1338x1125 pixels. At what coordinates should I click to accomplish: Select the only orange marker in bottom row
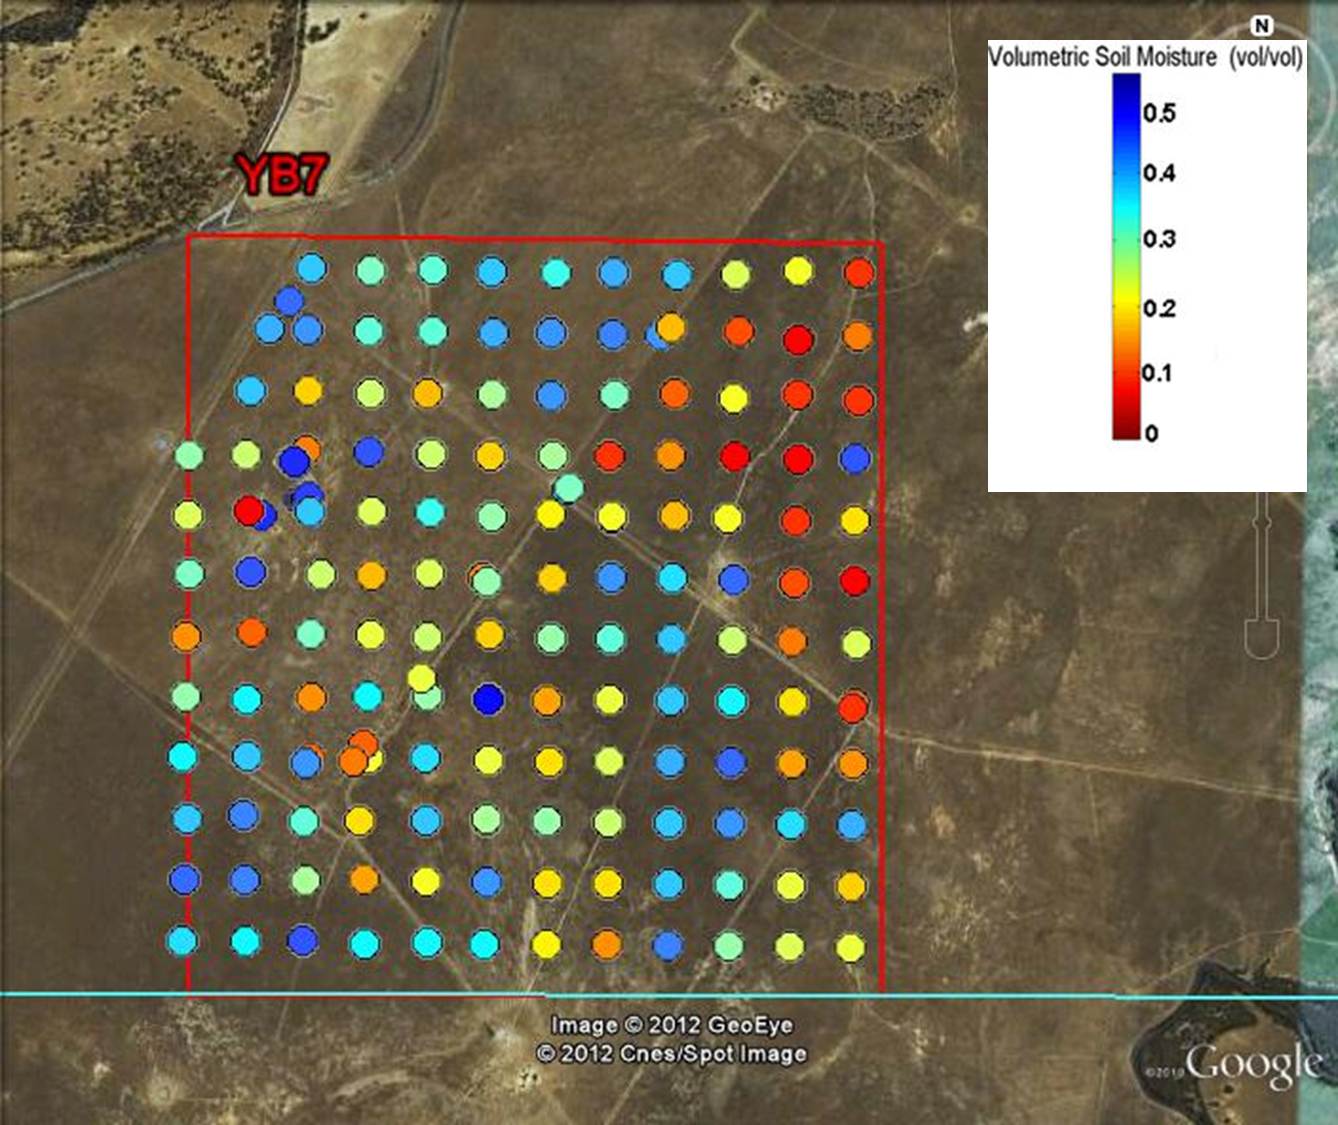pyautogui.click(x=606, y=943)
